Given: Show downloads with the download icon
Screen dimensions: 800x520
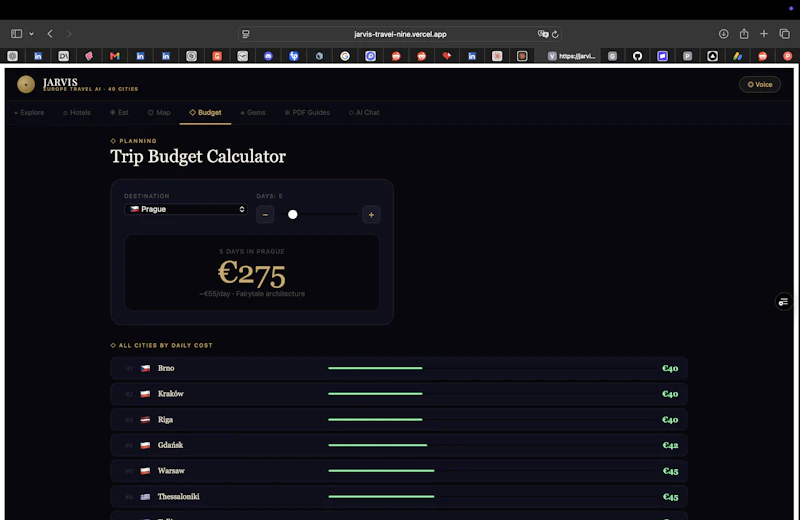Looking at the screenshot, I should click(x=723, y=34).
